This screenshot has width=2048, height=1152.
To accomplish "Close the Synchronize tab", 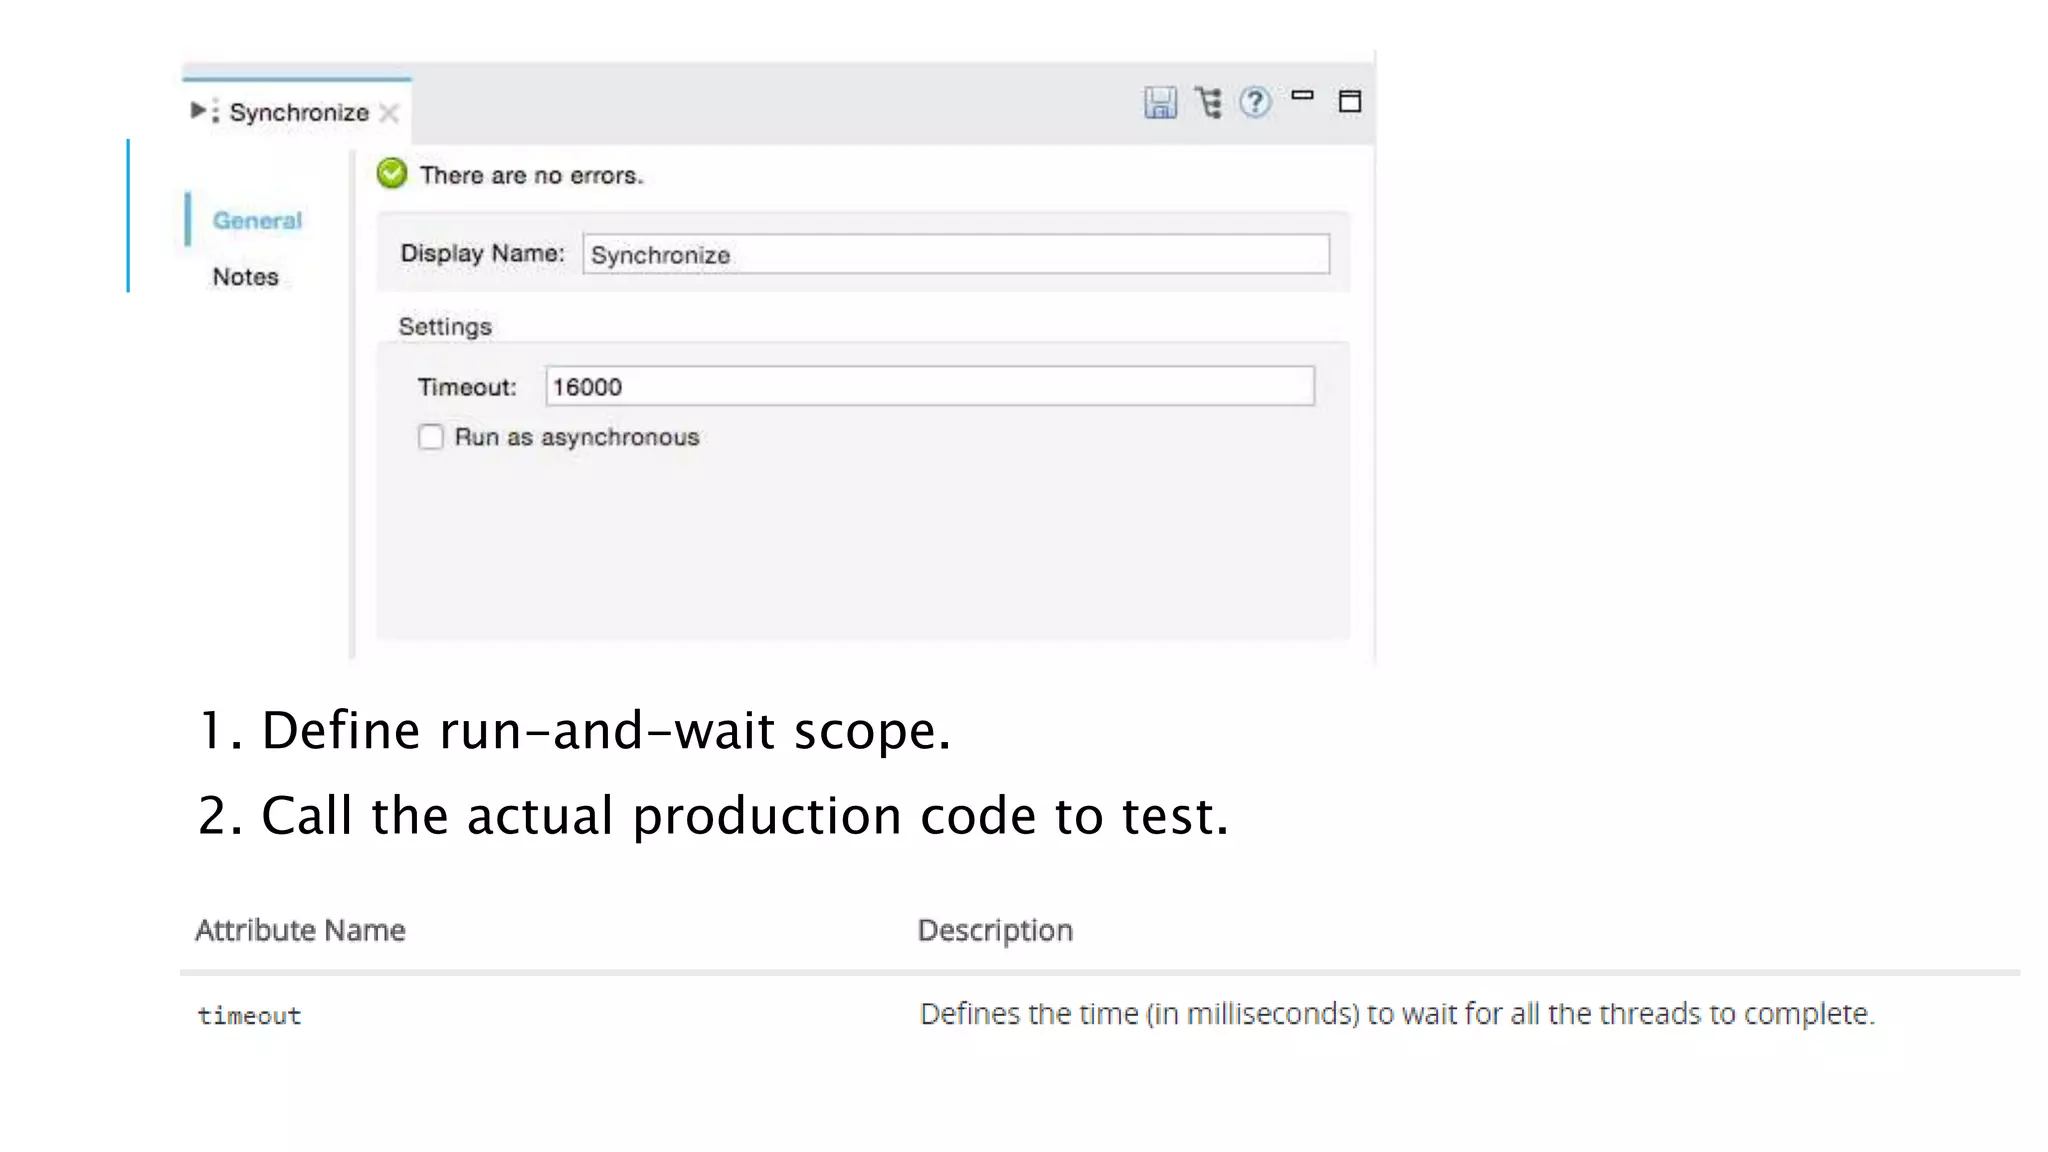I will pos(389,113).
